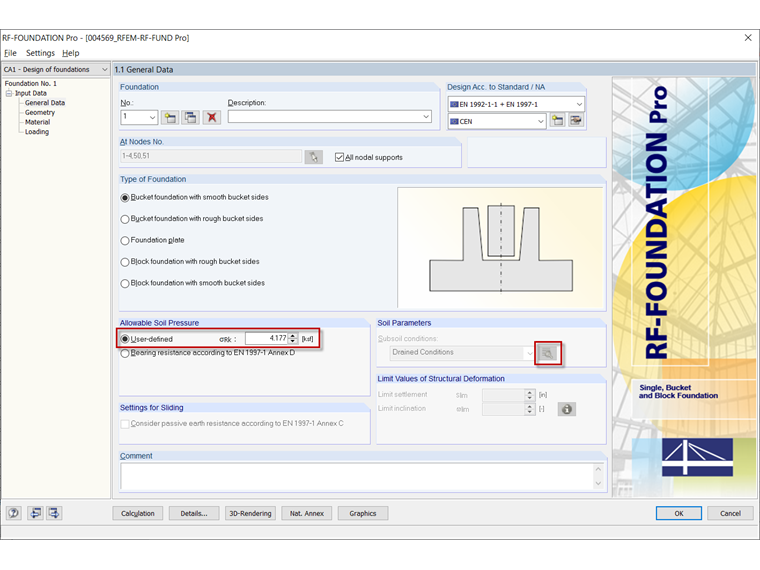The height and width of the screenshot is (570, 760).
Task: Click the new National Annex icon beside CEN
Action: tap(557, 121)
